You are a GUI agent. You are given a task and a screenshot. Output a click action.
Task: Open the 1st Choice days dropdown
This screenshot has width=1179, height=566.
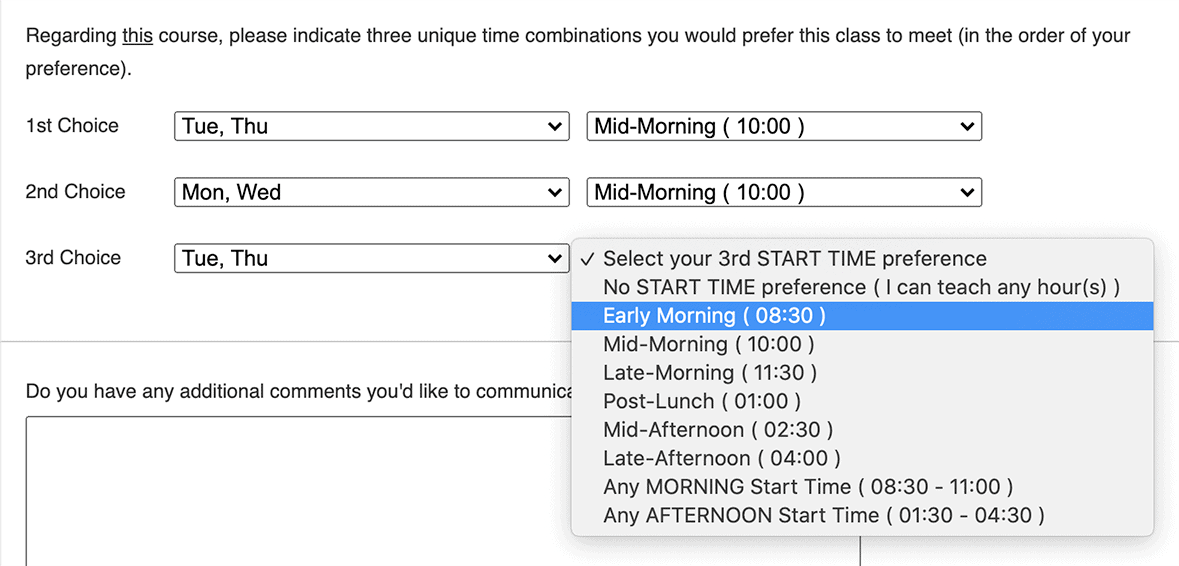370,126
